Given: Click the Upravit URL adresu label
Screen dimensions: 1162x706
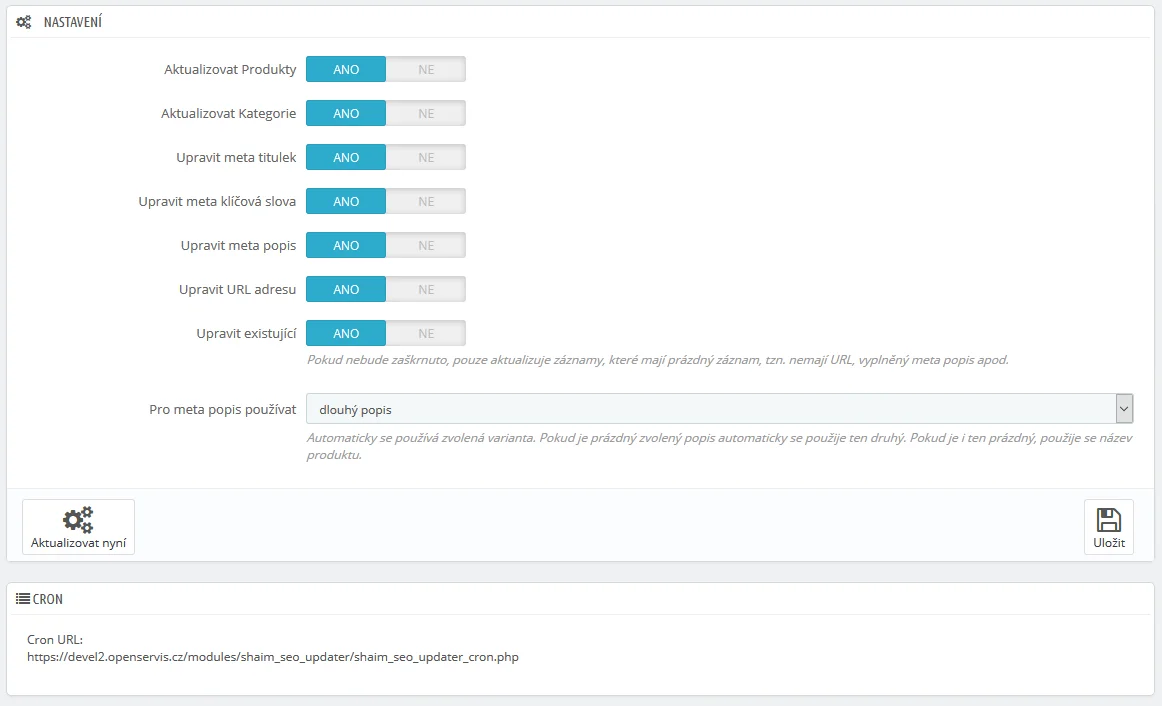Looking at the screenshot, I should [236, 289].
